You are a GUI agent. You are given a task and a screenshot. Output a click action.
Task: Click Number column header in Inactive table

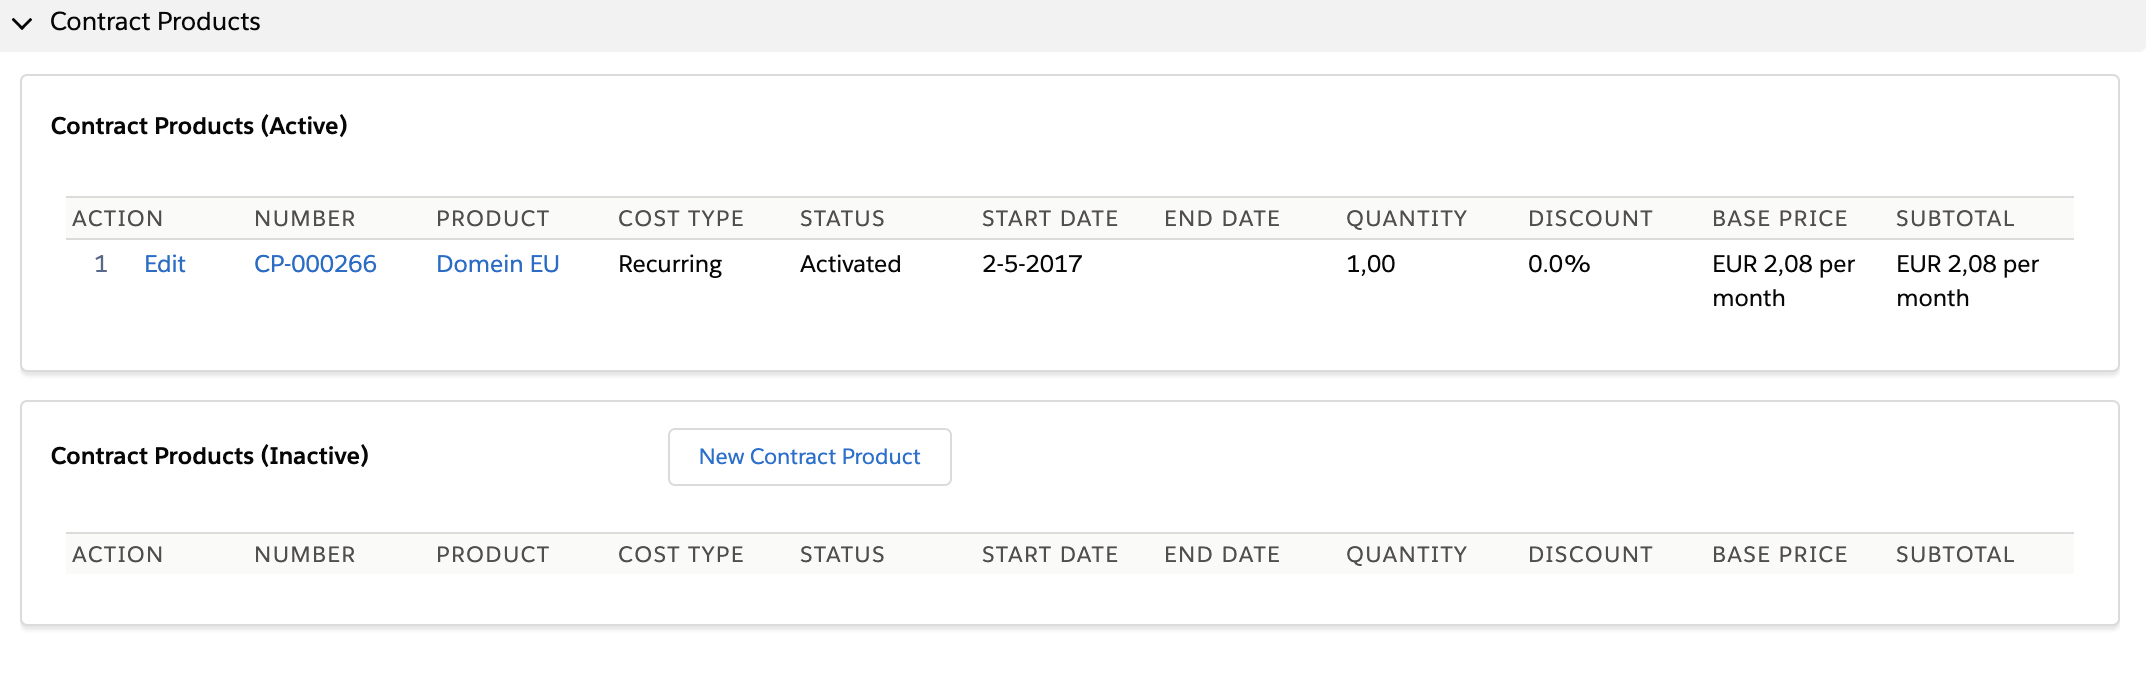pyautogui.click(x=305, y=555)
